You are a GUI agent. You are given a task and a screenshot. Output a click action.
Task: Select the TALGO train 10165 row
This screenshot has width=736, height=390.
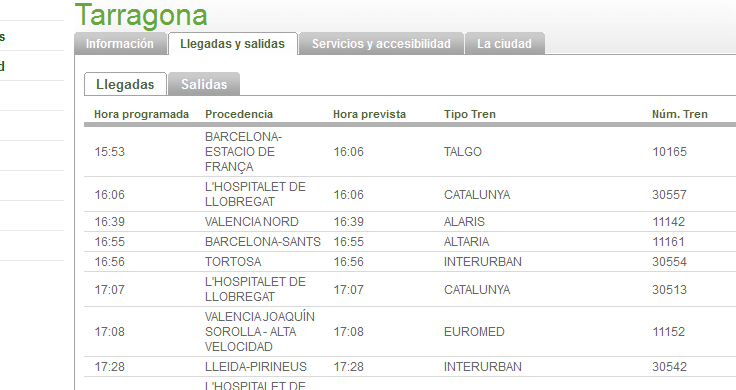pyautogui.click(x=410, y=152)
